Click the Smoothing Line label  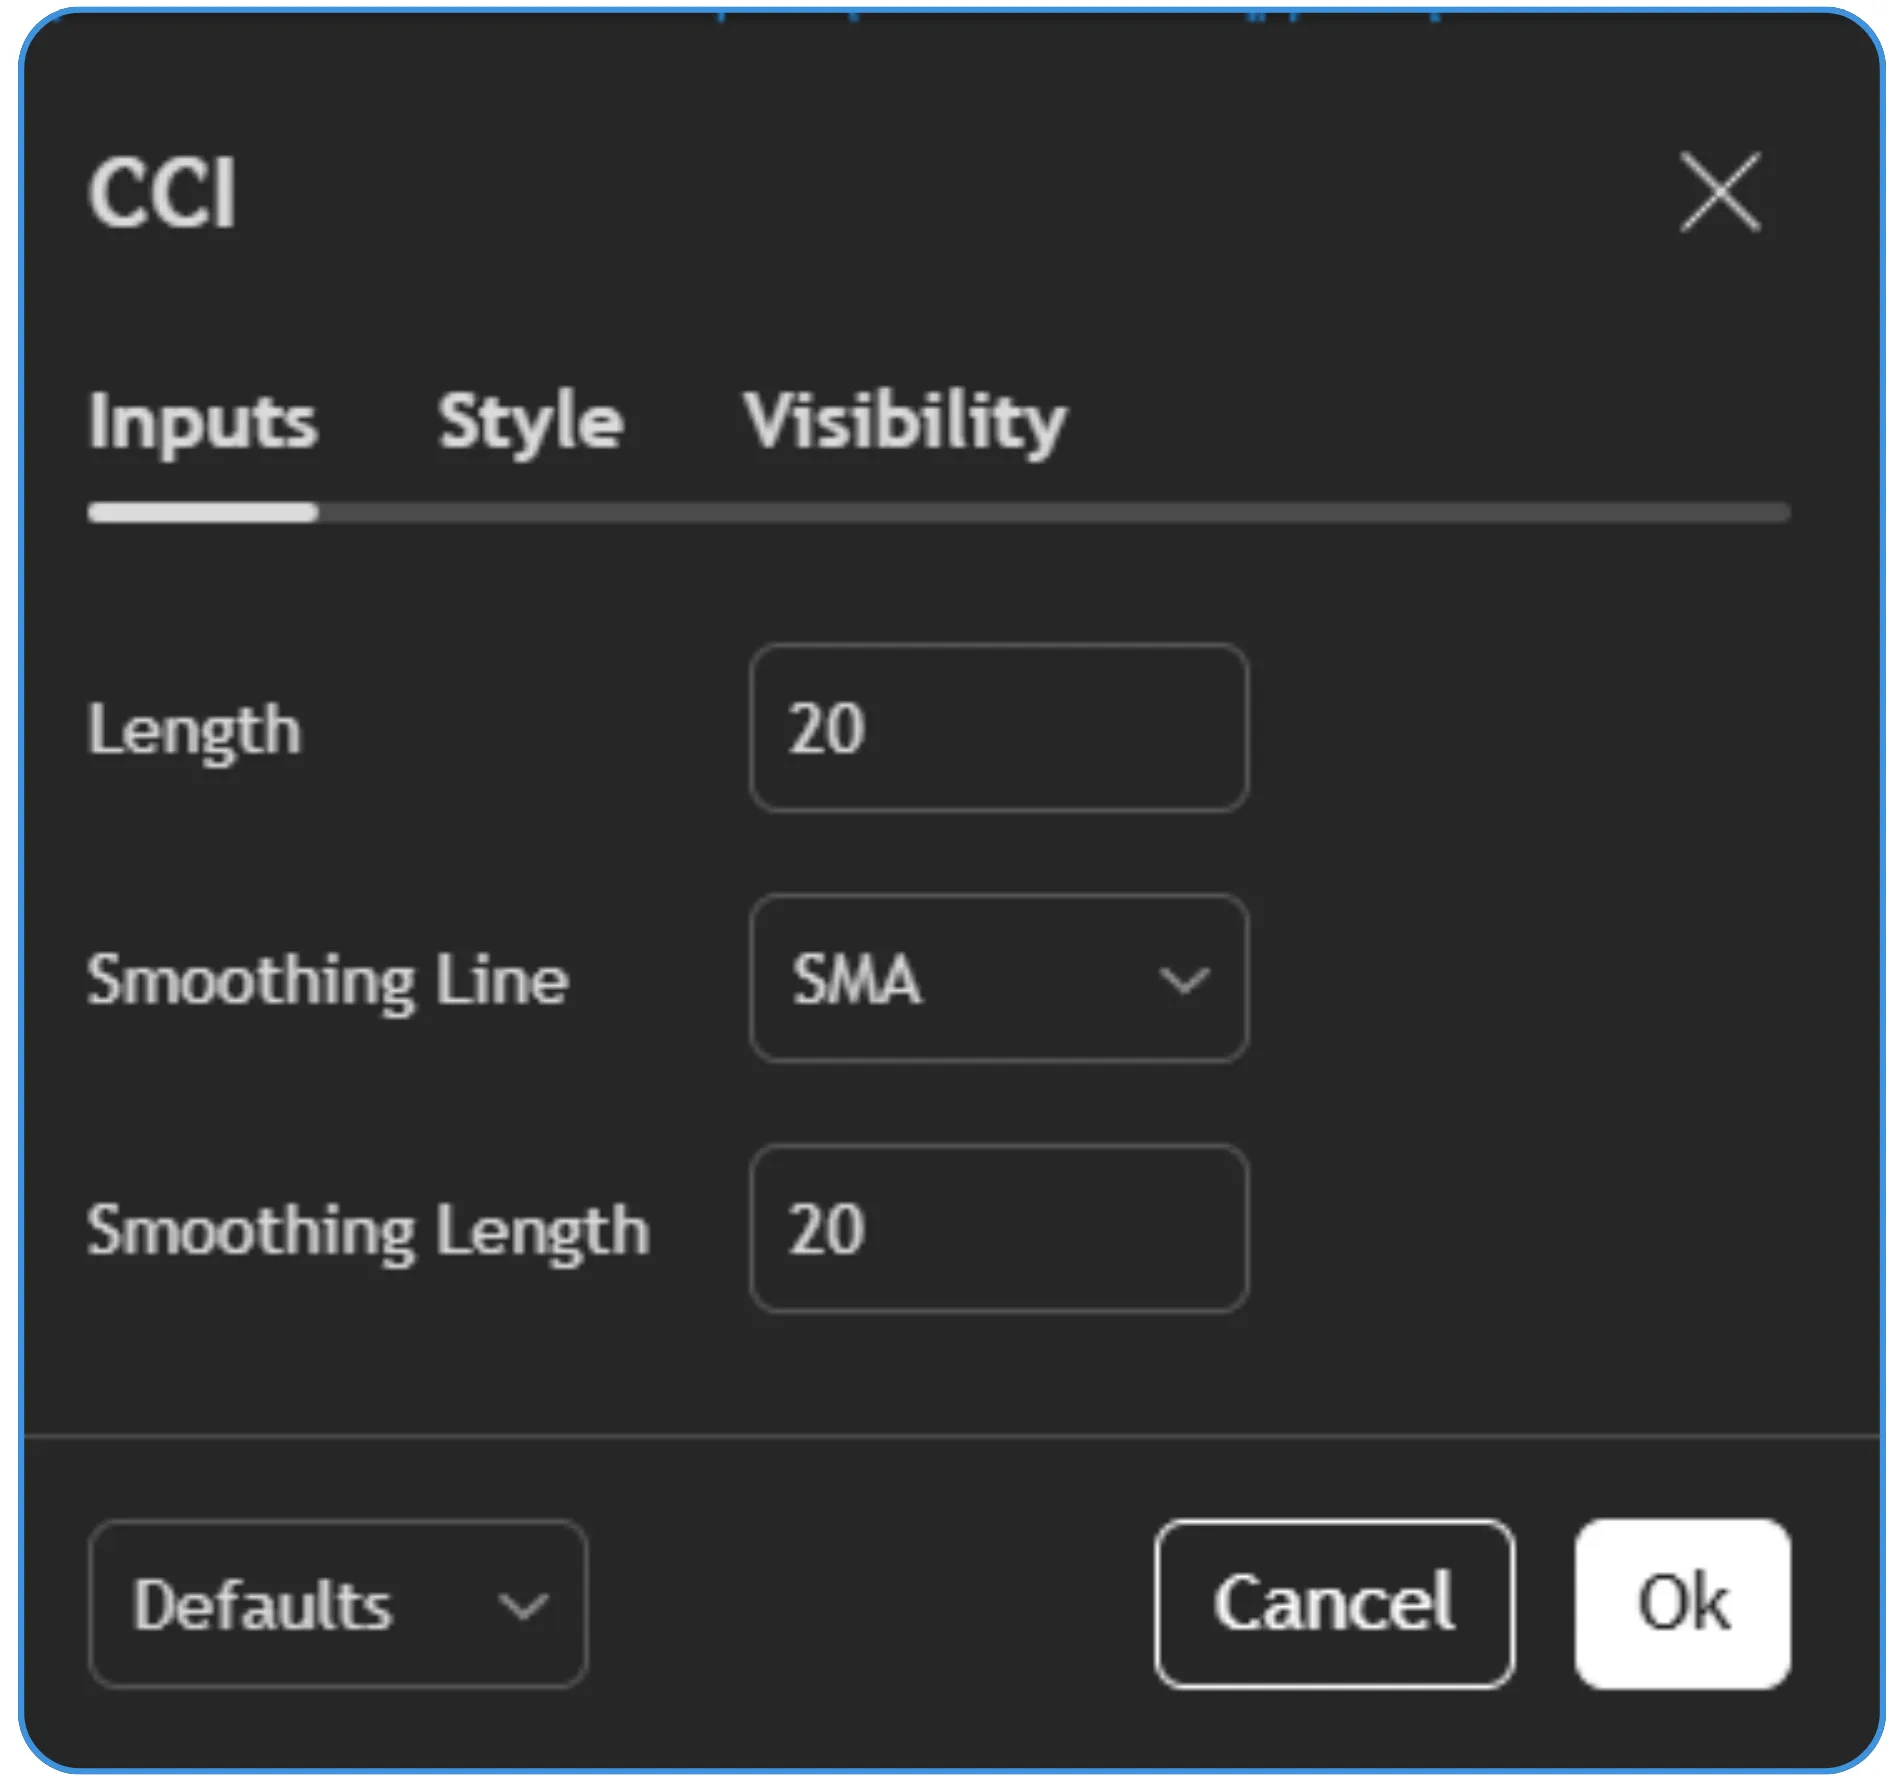(327, 982)
